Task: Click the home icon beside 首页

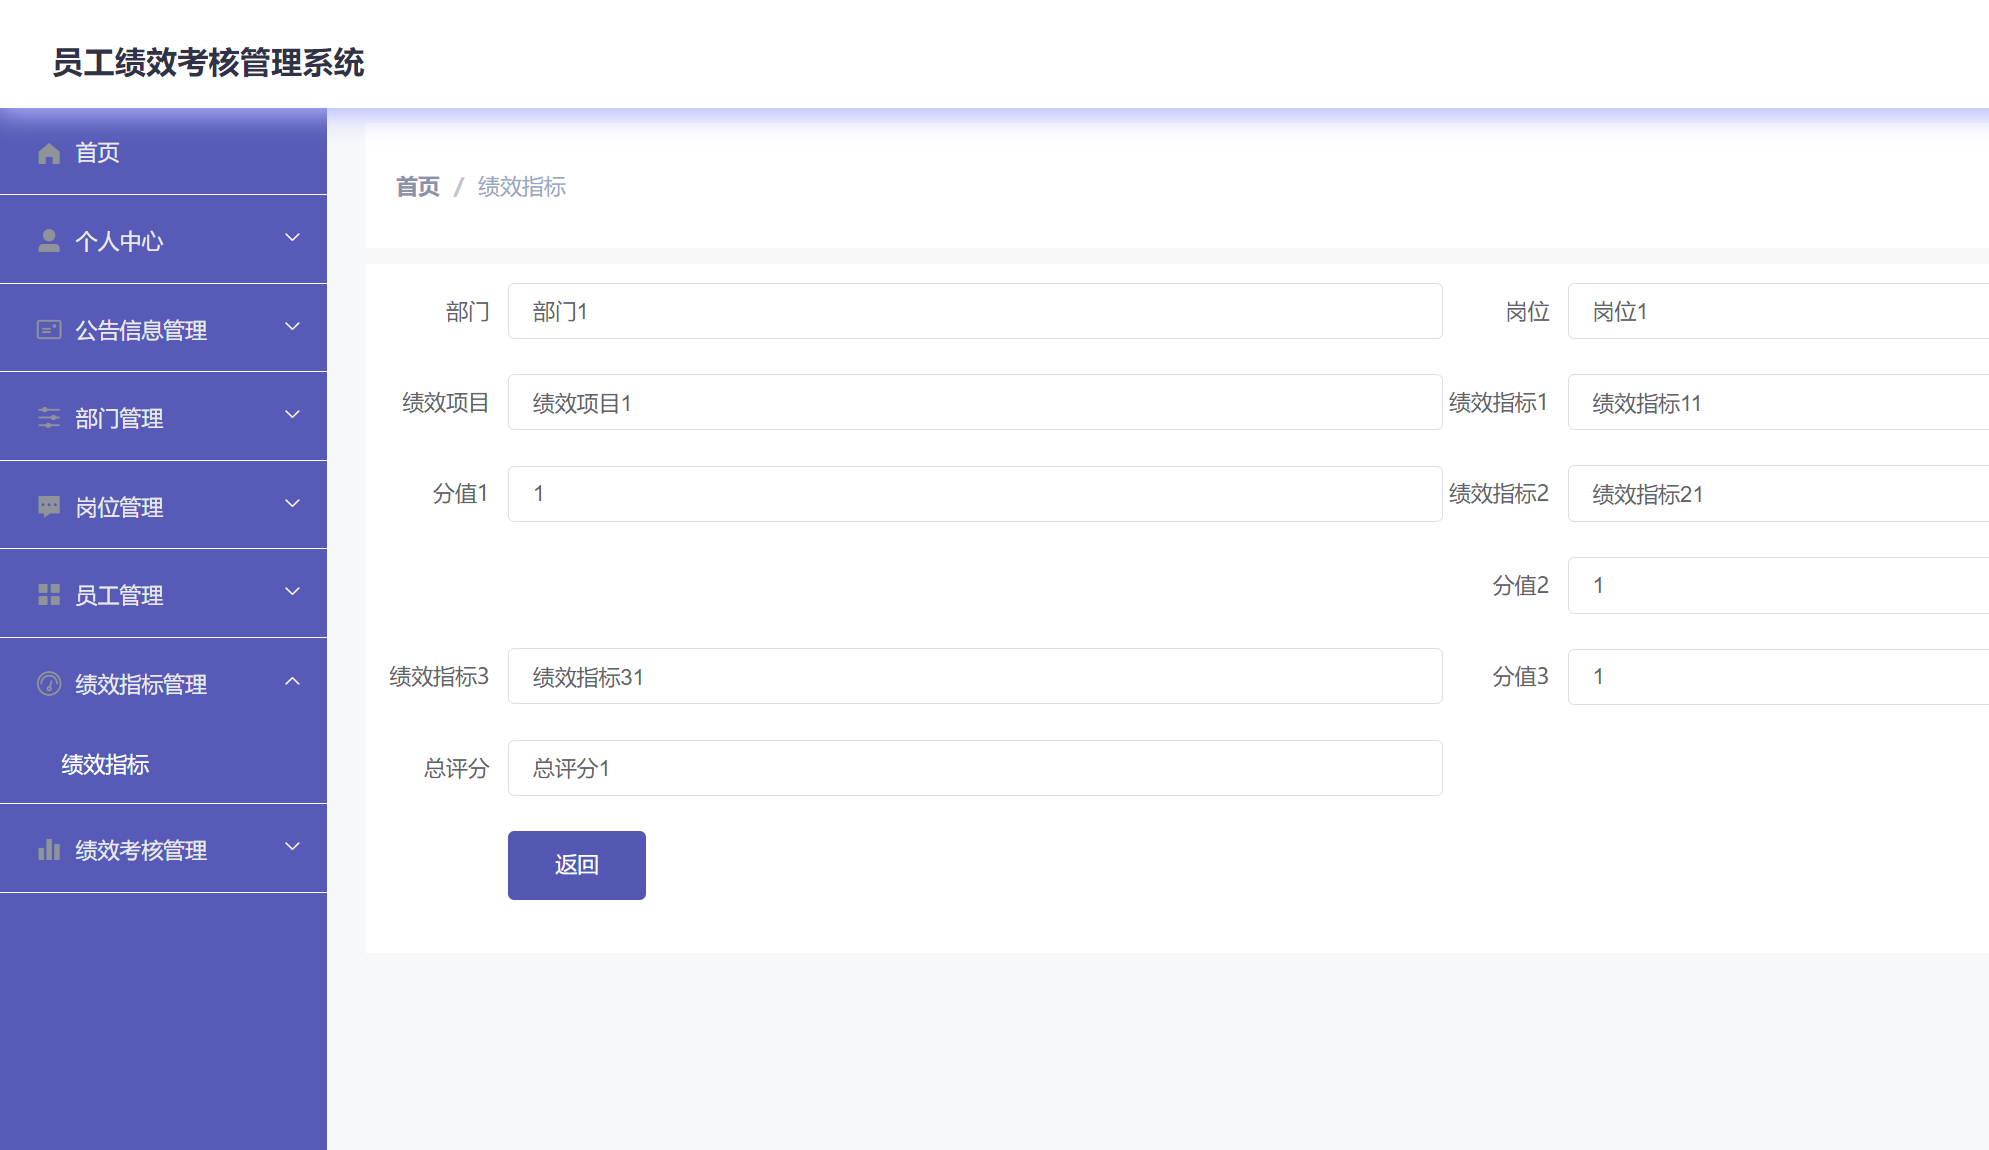Action: 48,152
